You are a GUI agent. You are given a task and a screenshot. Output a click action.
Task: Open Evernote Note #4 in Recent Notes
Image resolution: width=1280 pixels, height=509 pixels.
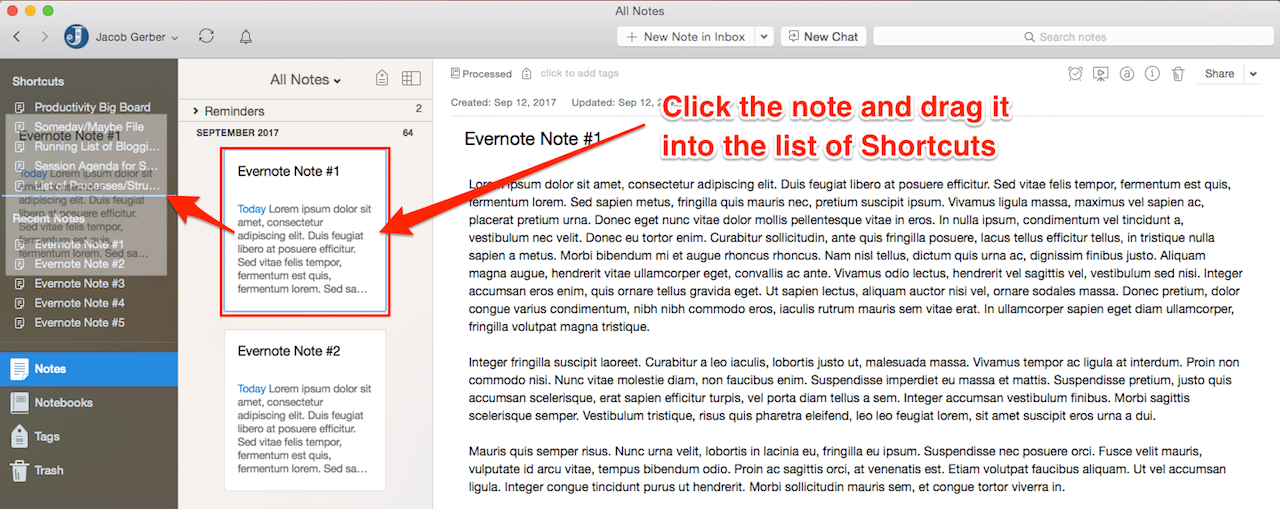79,303
